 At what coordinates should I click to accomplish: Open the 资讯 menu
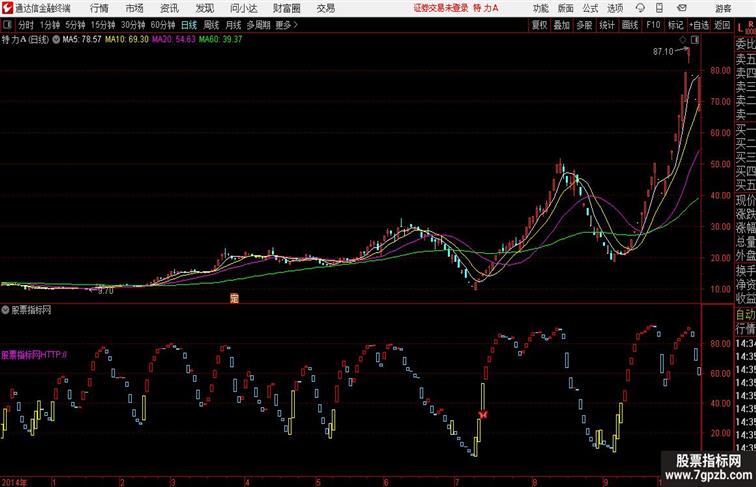tap(169, 8)
